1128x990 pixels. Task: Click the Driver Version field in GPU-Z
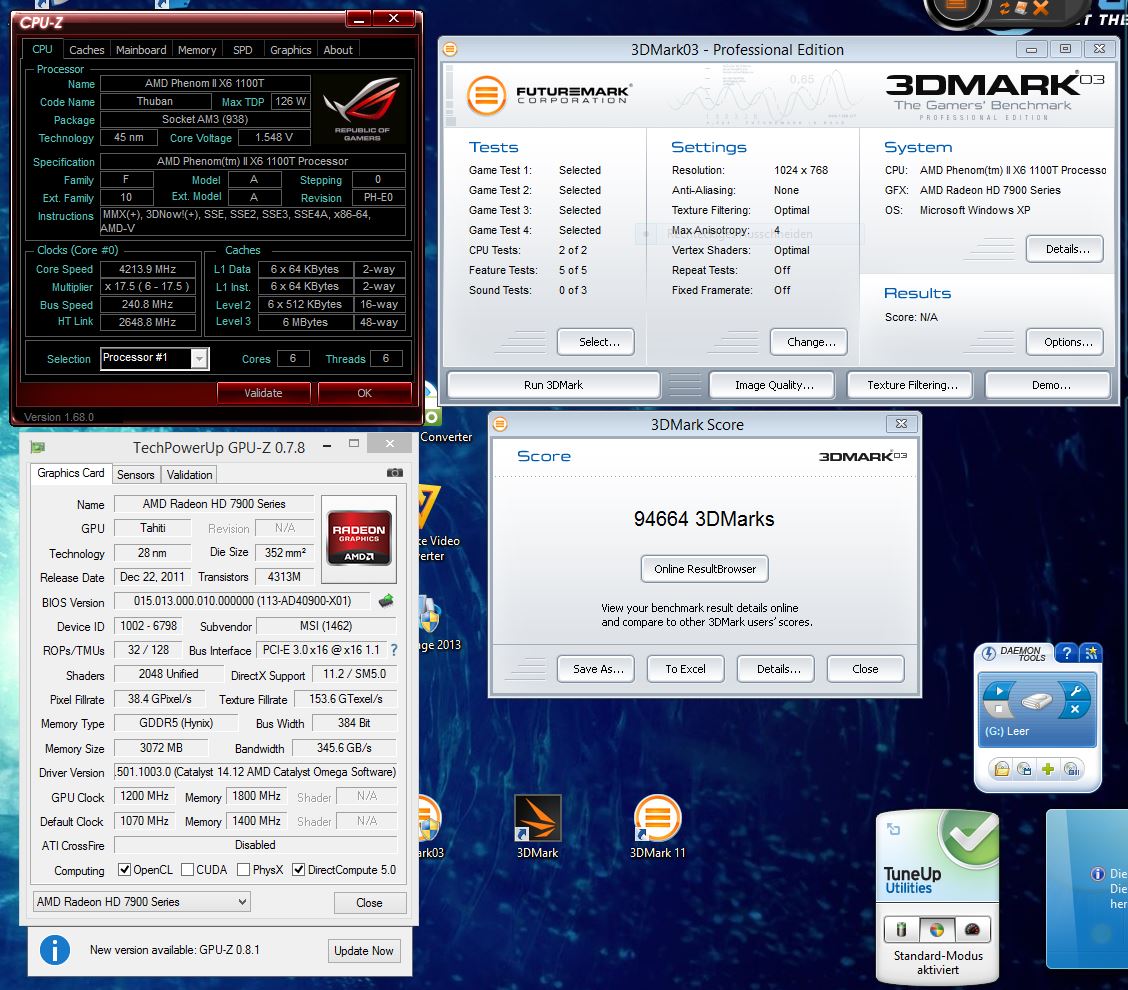[255, 772]
